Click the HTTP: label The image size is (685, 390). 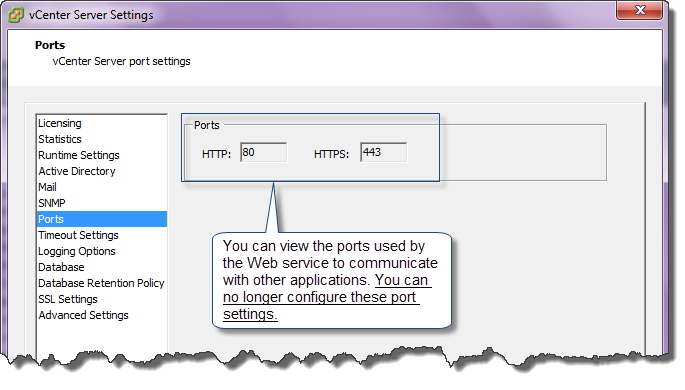click(x=216, y=154)
